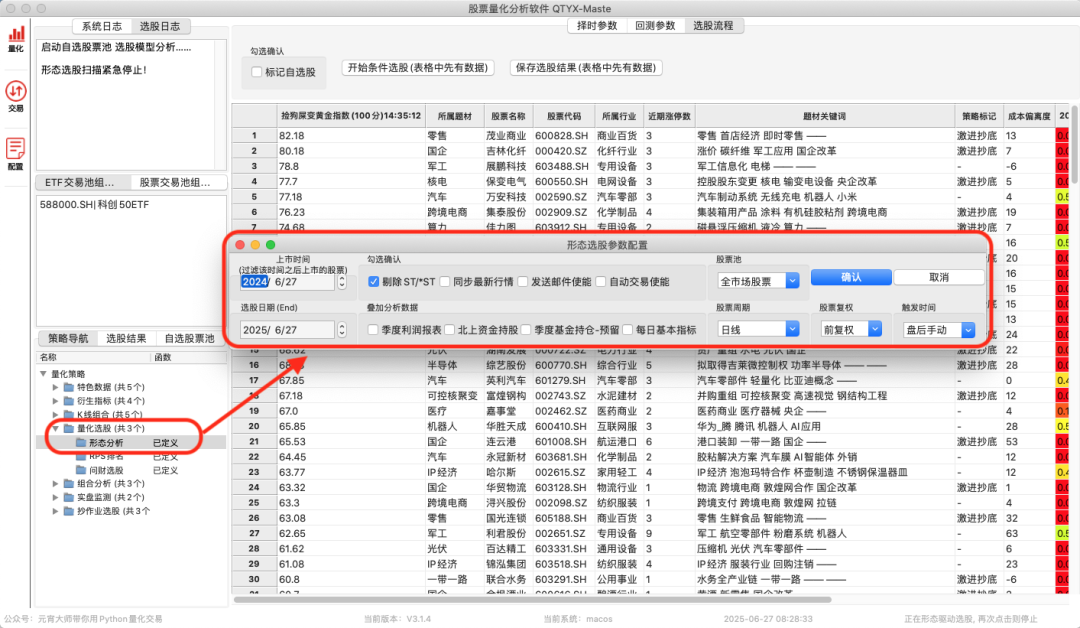Click the 近期涨停数 column header
Viewport: 1080px width, 628px height.
[669, 116]
